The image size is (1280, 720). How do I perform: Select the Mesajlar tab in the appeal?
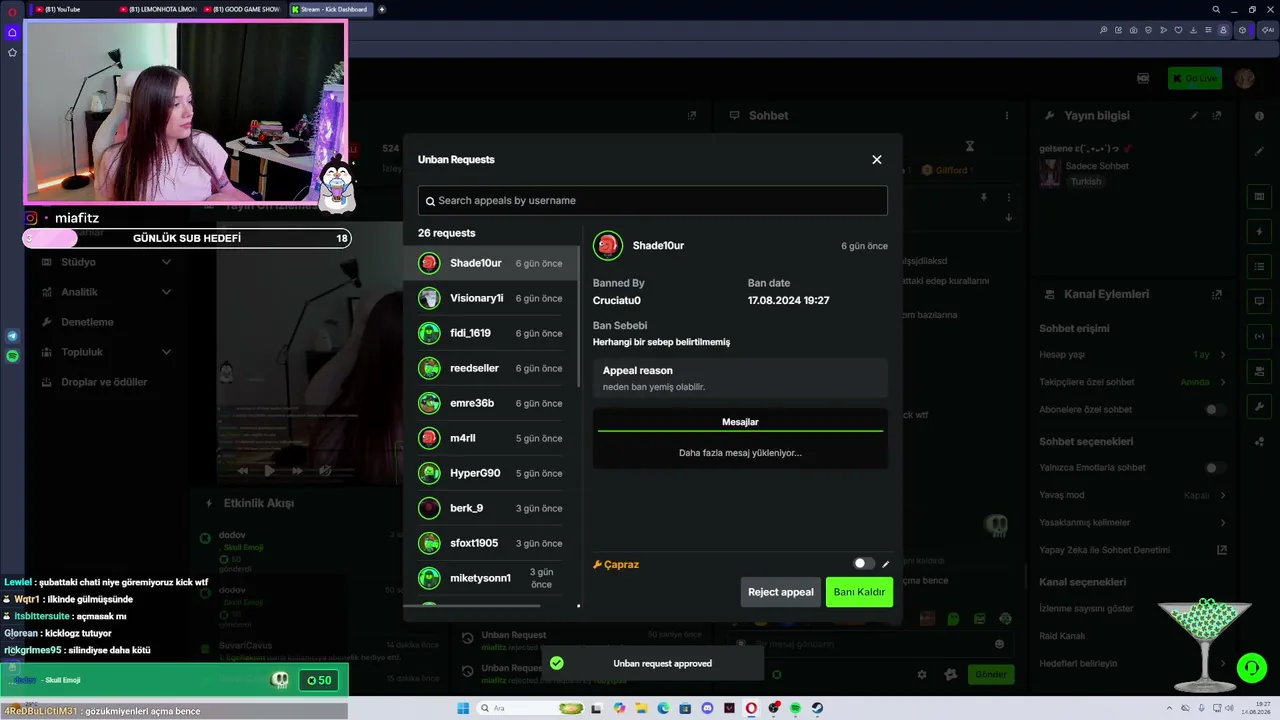(740, 422)
